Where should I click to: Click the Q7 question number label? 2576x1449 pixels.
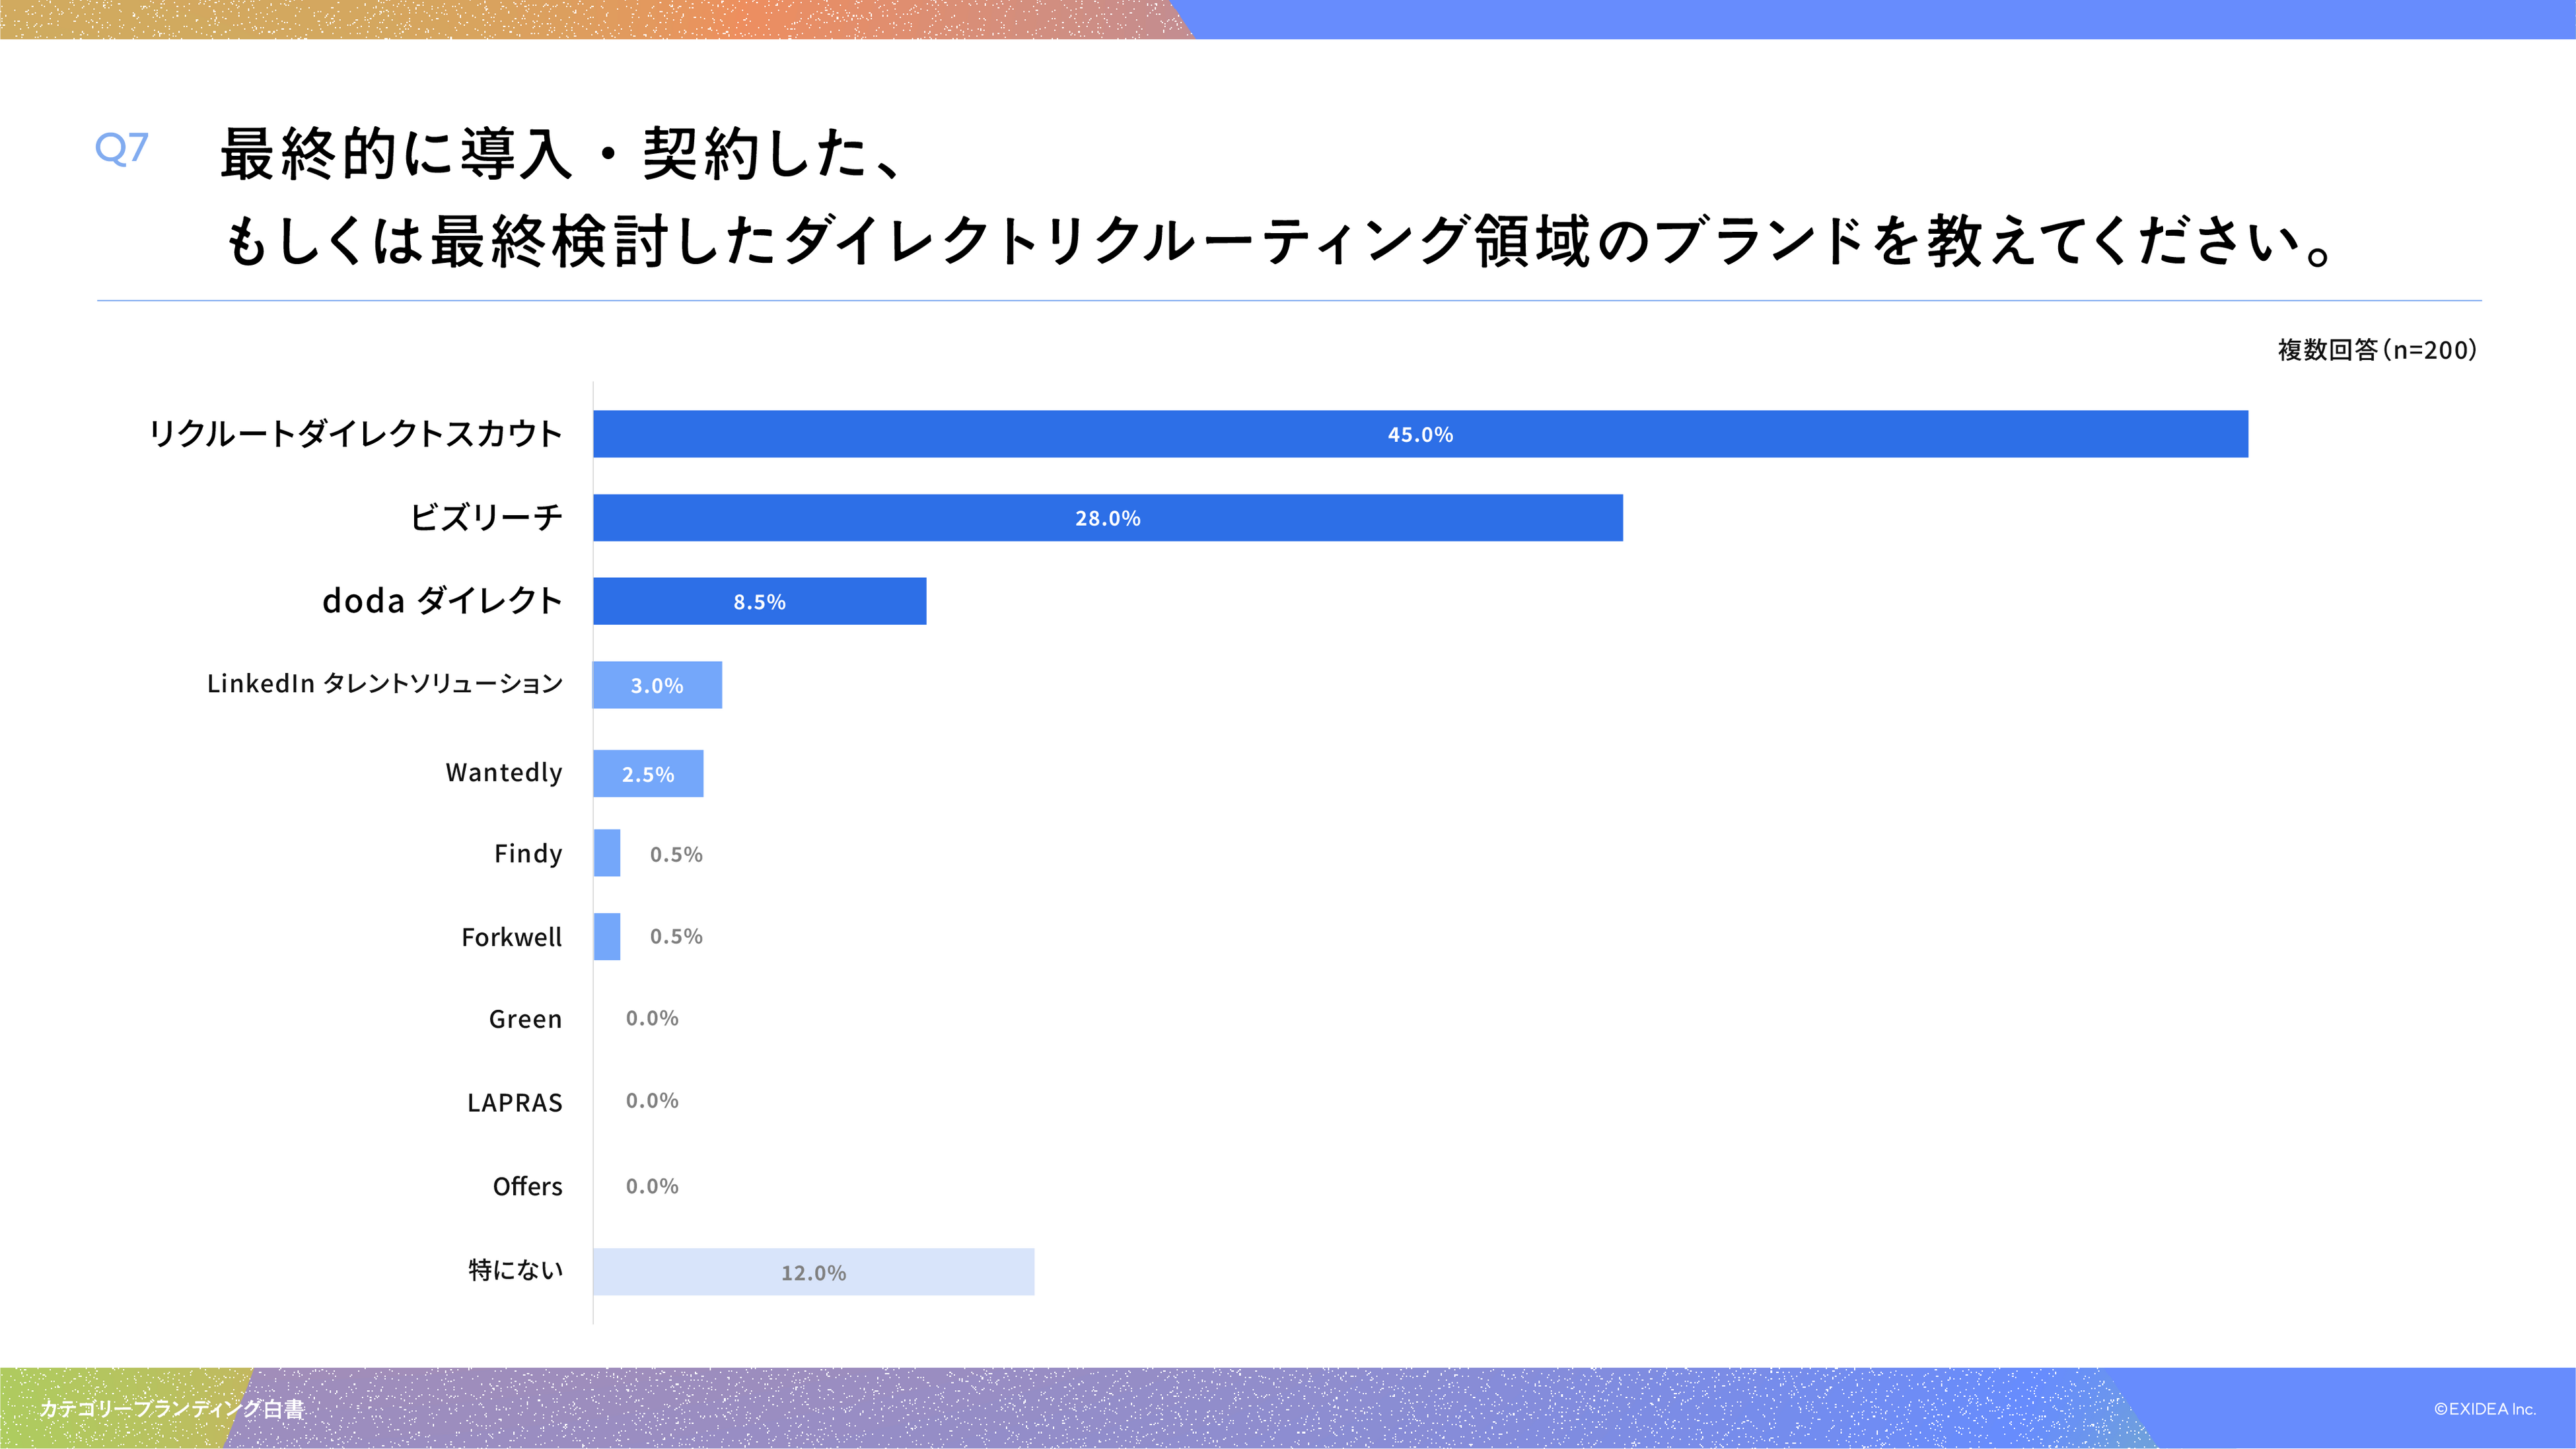122,148
